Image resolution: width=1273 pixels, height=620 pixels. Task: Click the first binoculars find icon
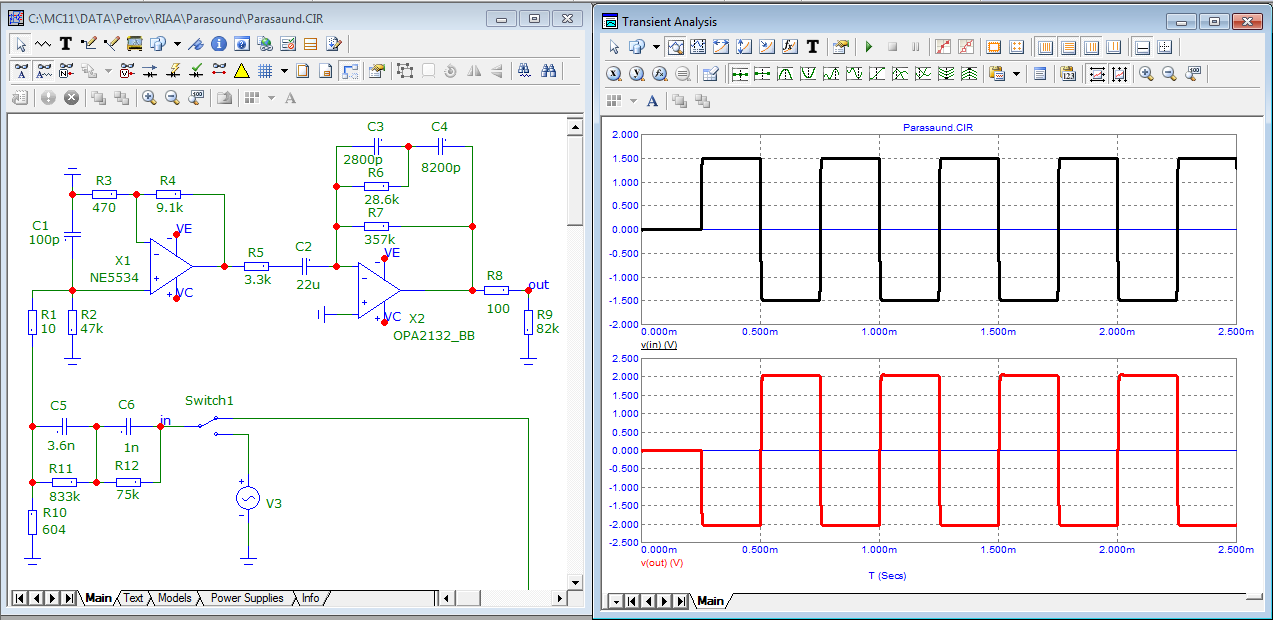tap(523, 71)
